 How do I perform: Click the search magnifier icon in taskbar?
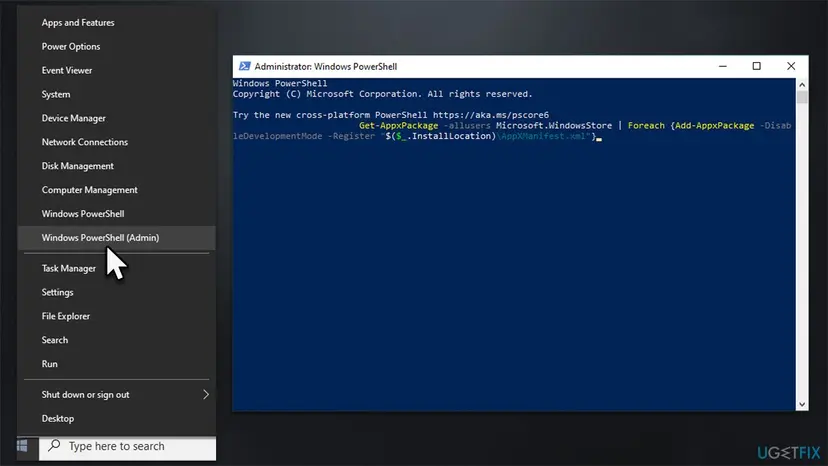click(x=54, y=445)
